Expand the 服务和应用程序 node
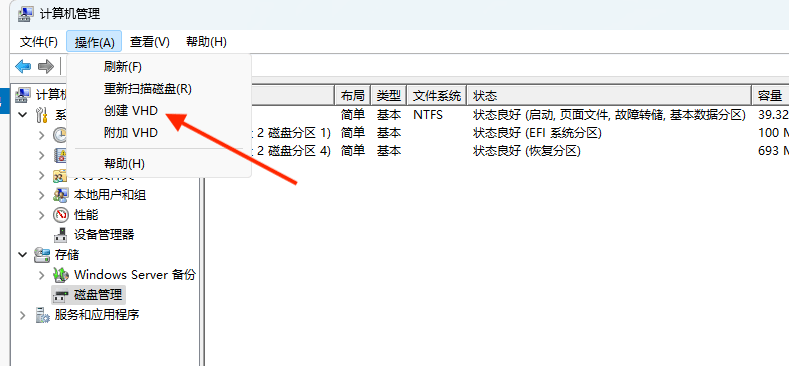 23,315
